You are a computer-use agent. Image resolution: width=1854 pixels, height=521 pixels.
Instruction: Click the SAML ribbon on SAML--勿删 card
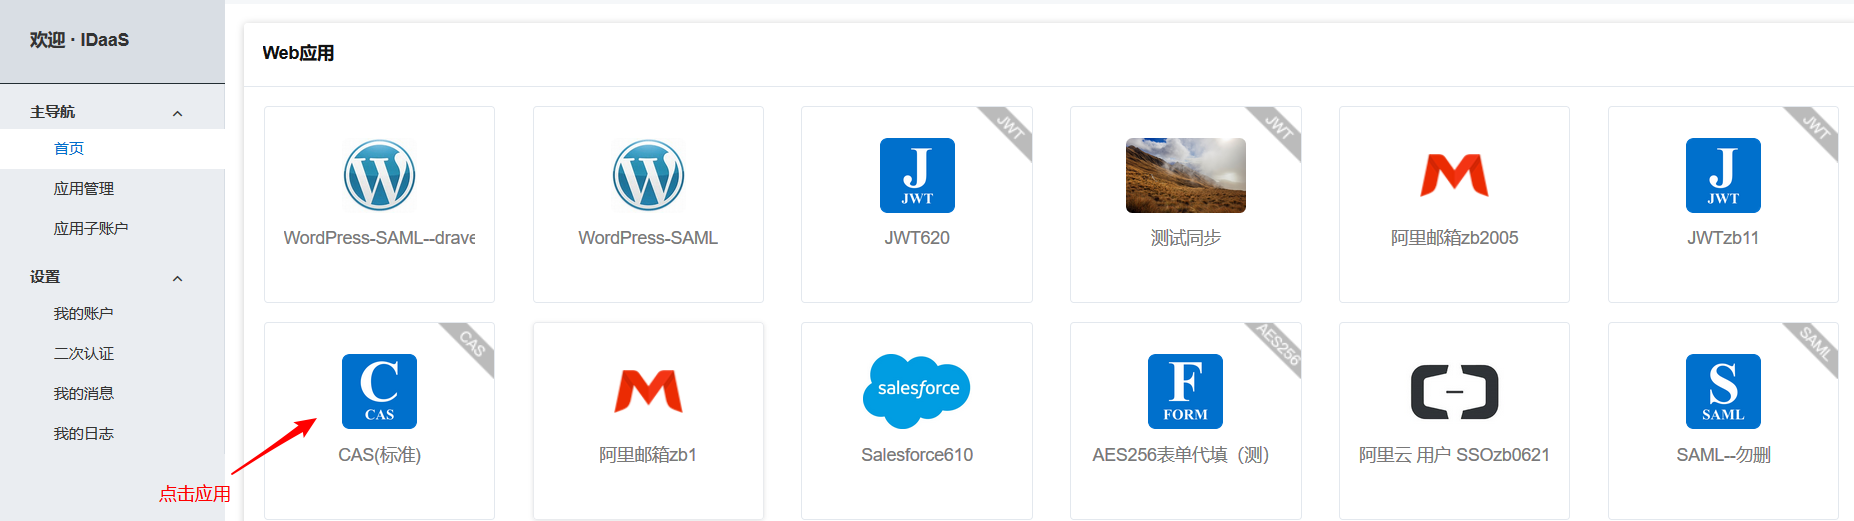1816,345
